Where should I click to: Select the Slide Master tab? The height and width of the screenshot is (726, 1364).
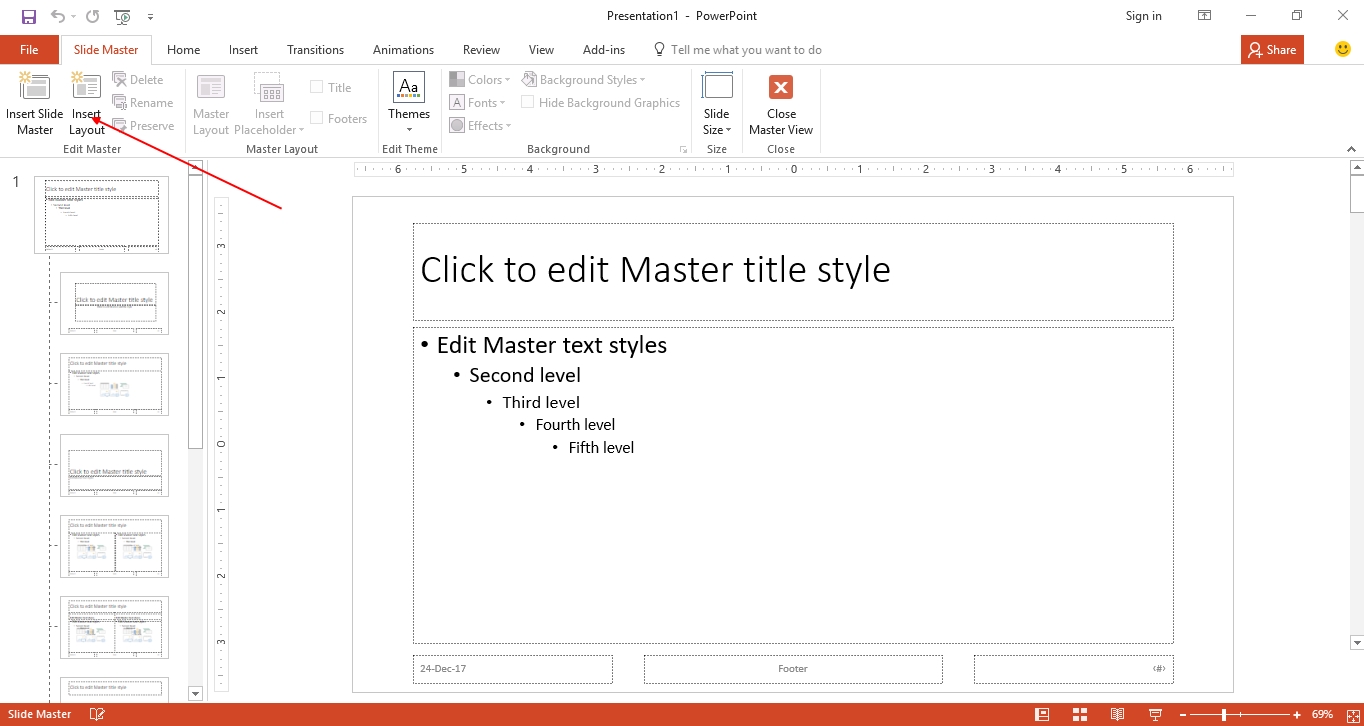[x=106, y=50]
